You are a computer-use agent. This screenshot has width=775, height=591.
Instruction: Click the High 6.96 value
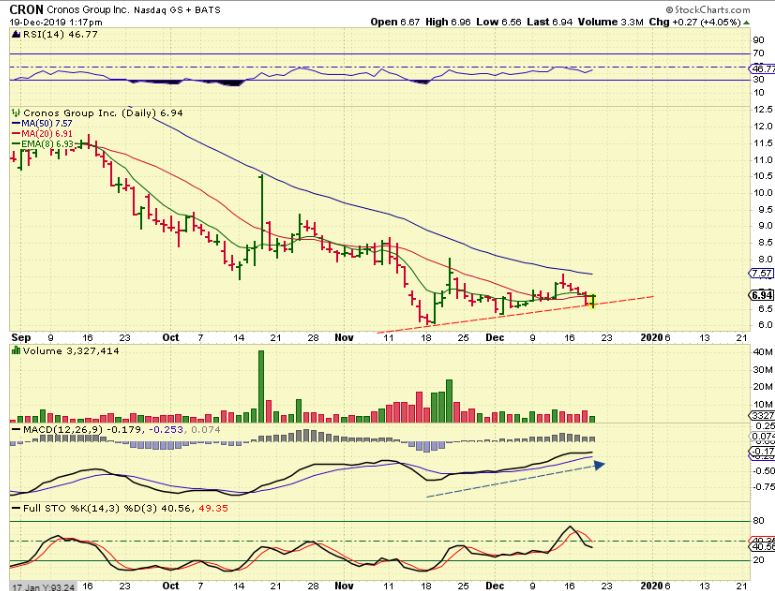[x=448, y=22]
